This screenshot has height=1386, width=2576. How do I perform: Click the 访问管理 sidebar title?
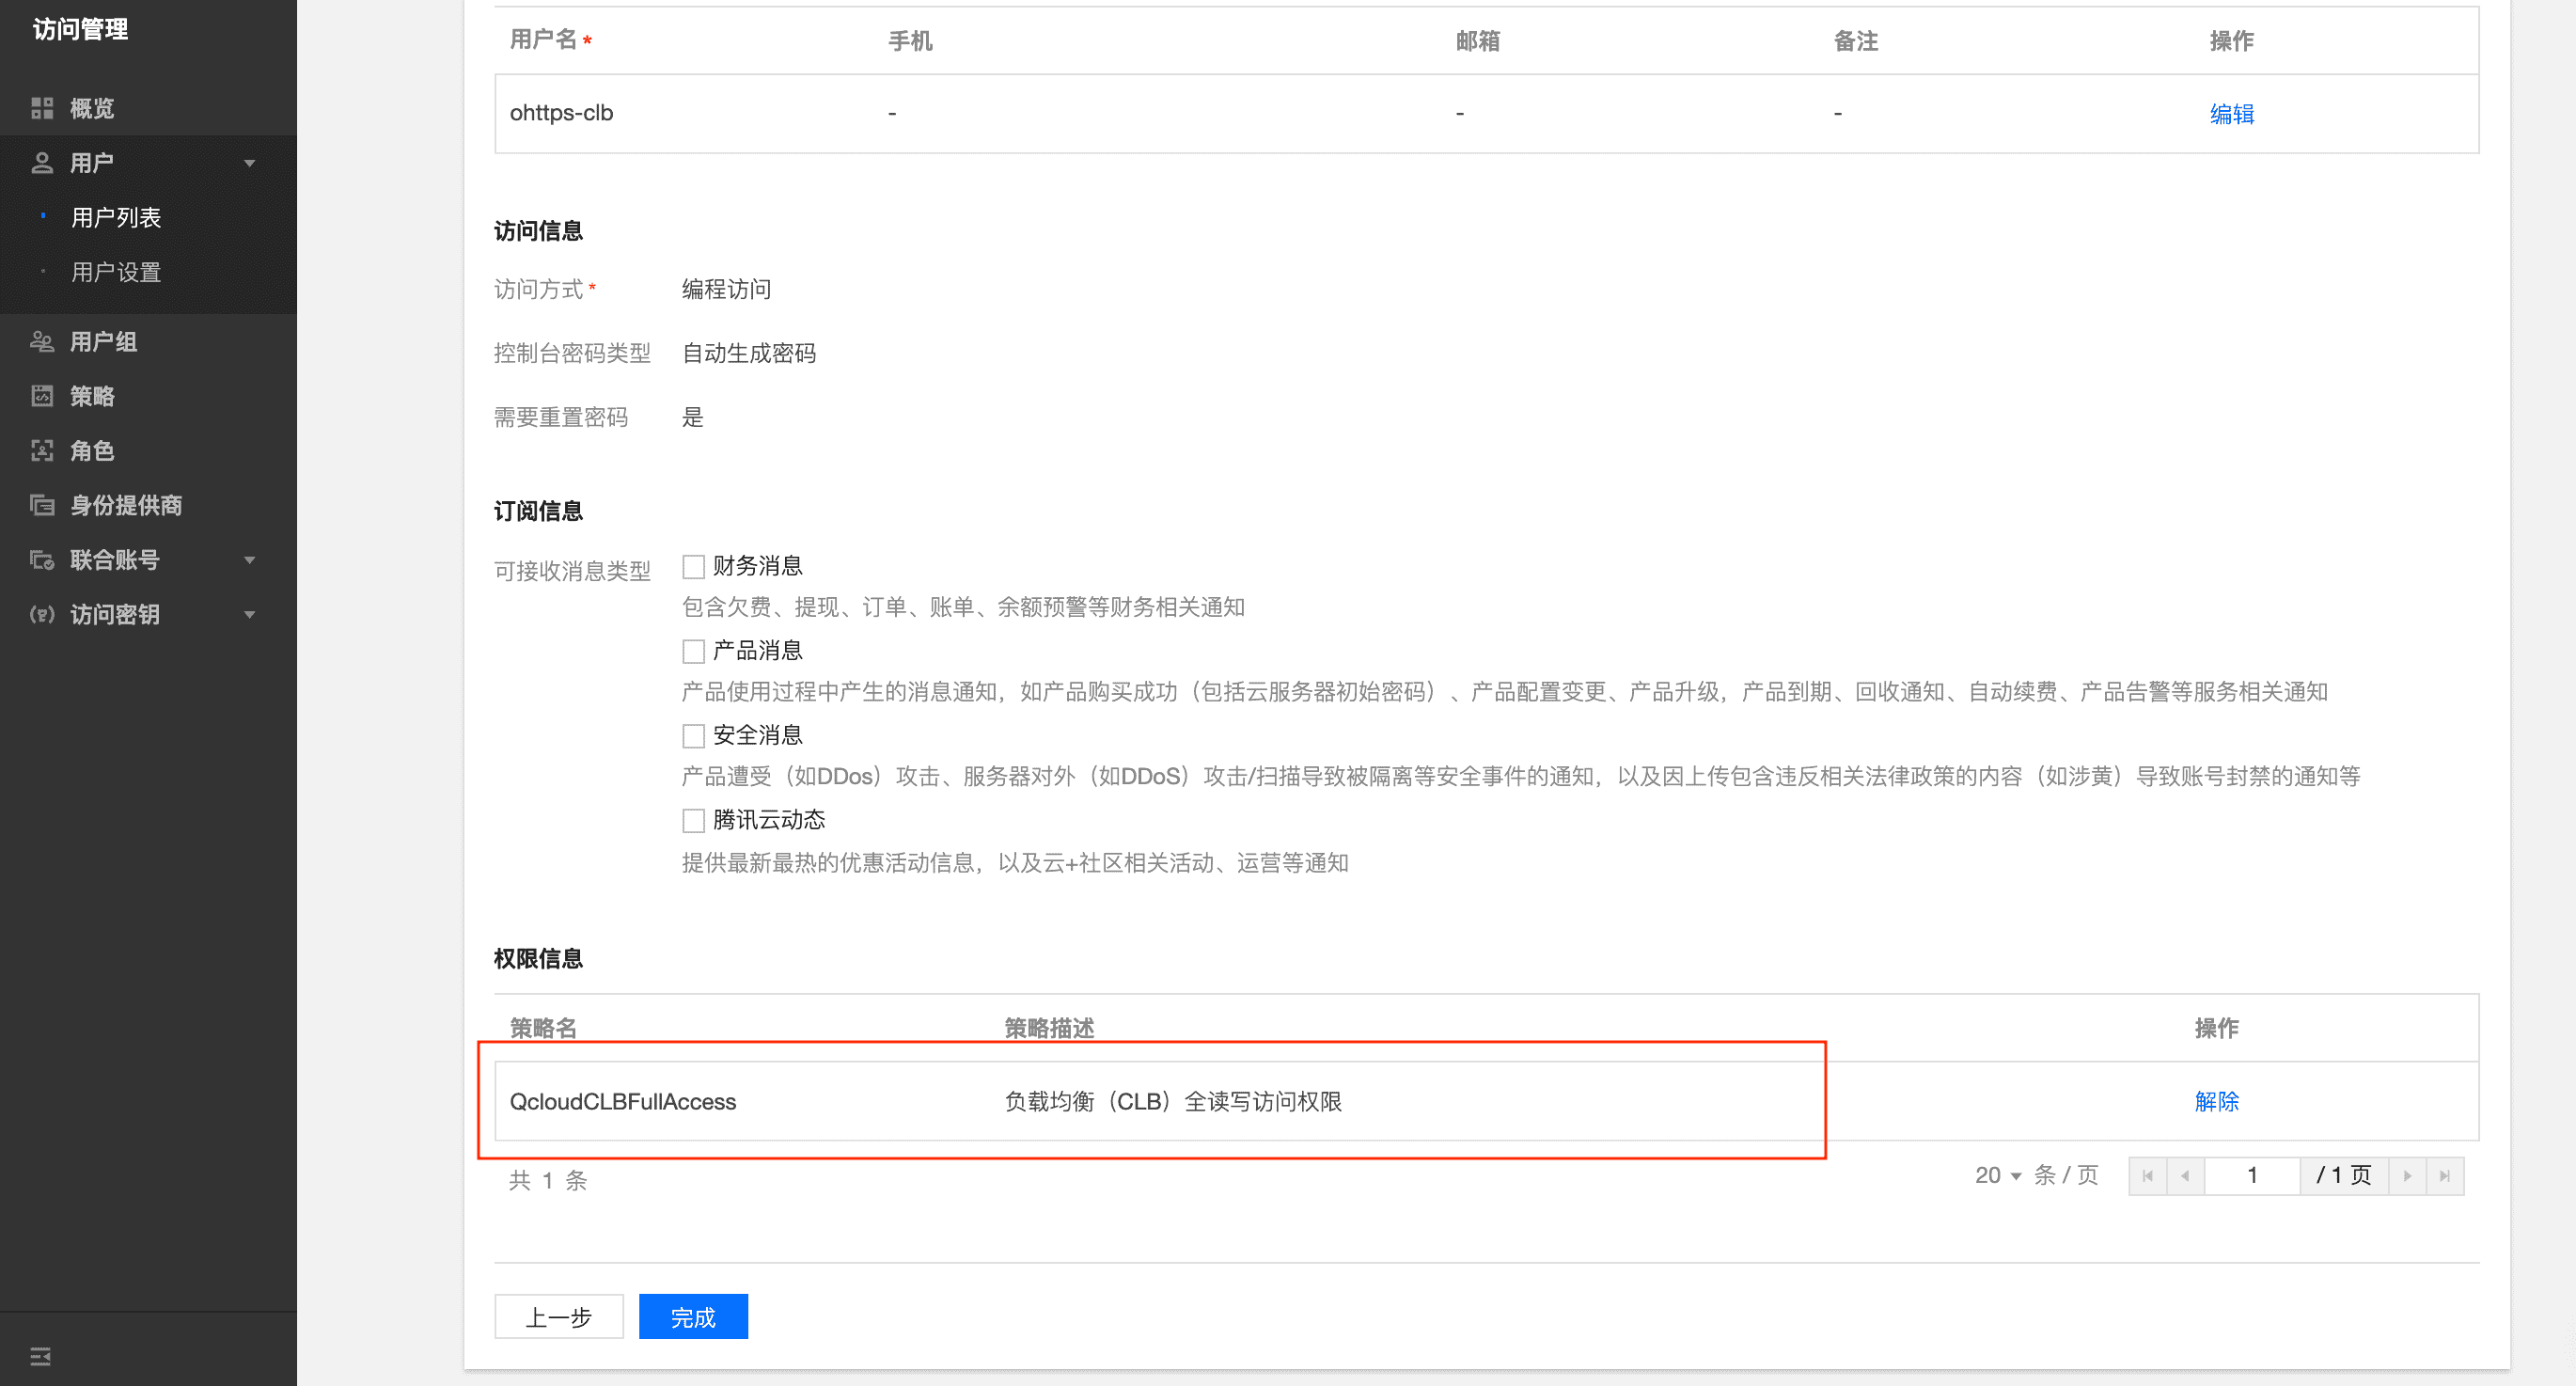[x=80, y=29]
